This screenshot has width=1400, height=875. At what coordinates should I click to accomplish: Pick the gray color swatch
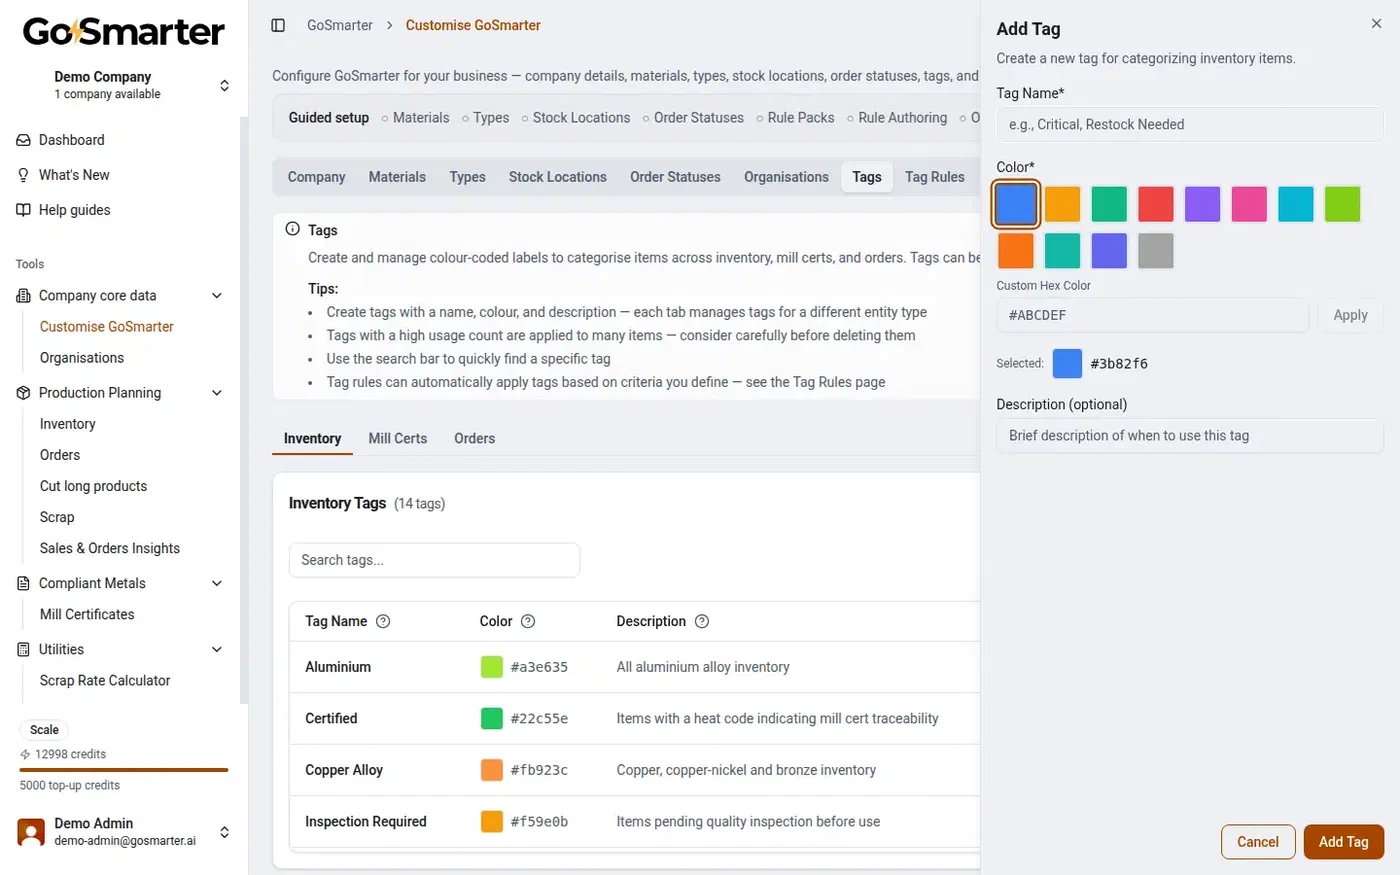1156,251
